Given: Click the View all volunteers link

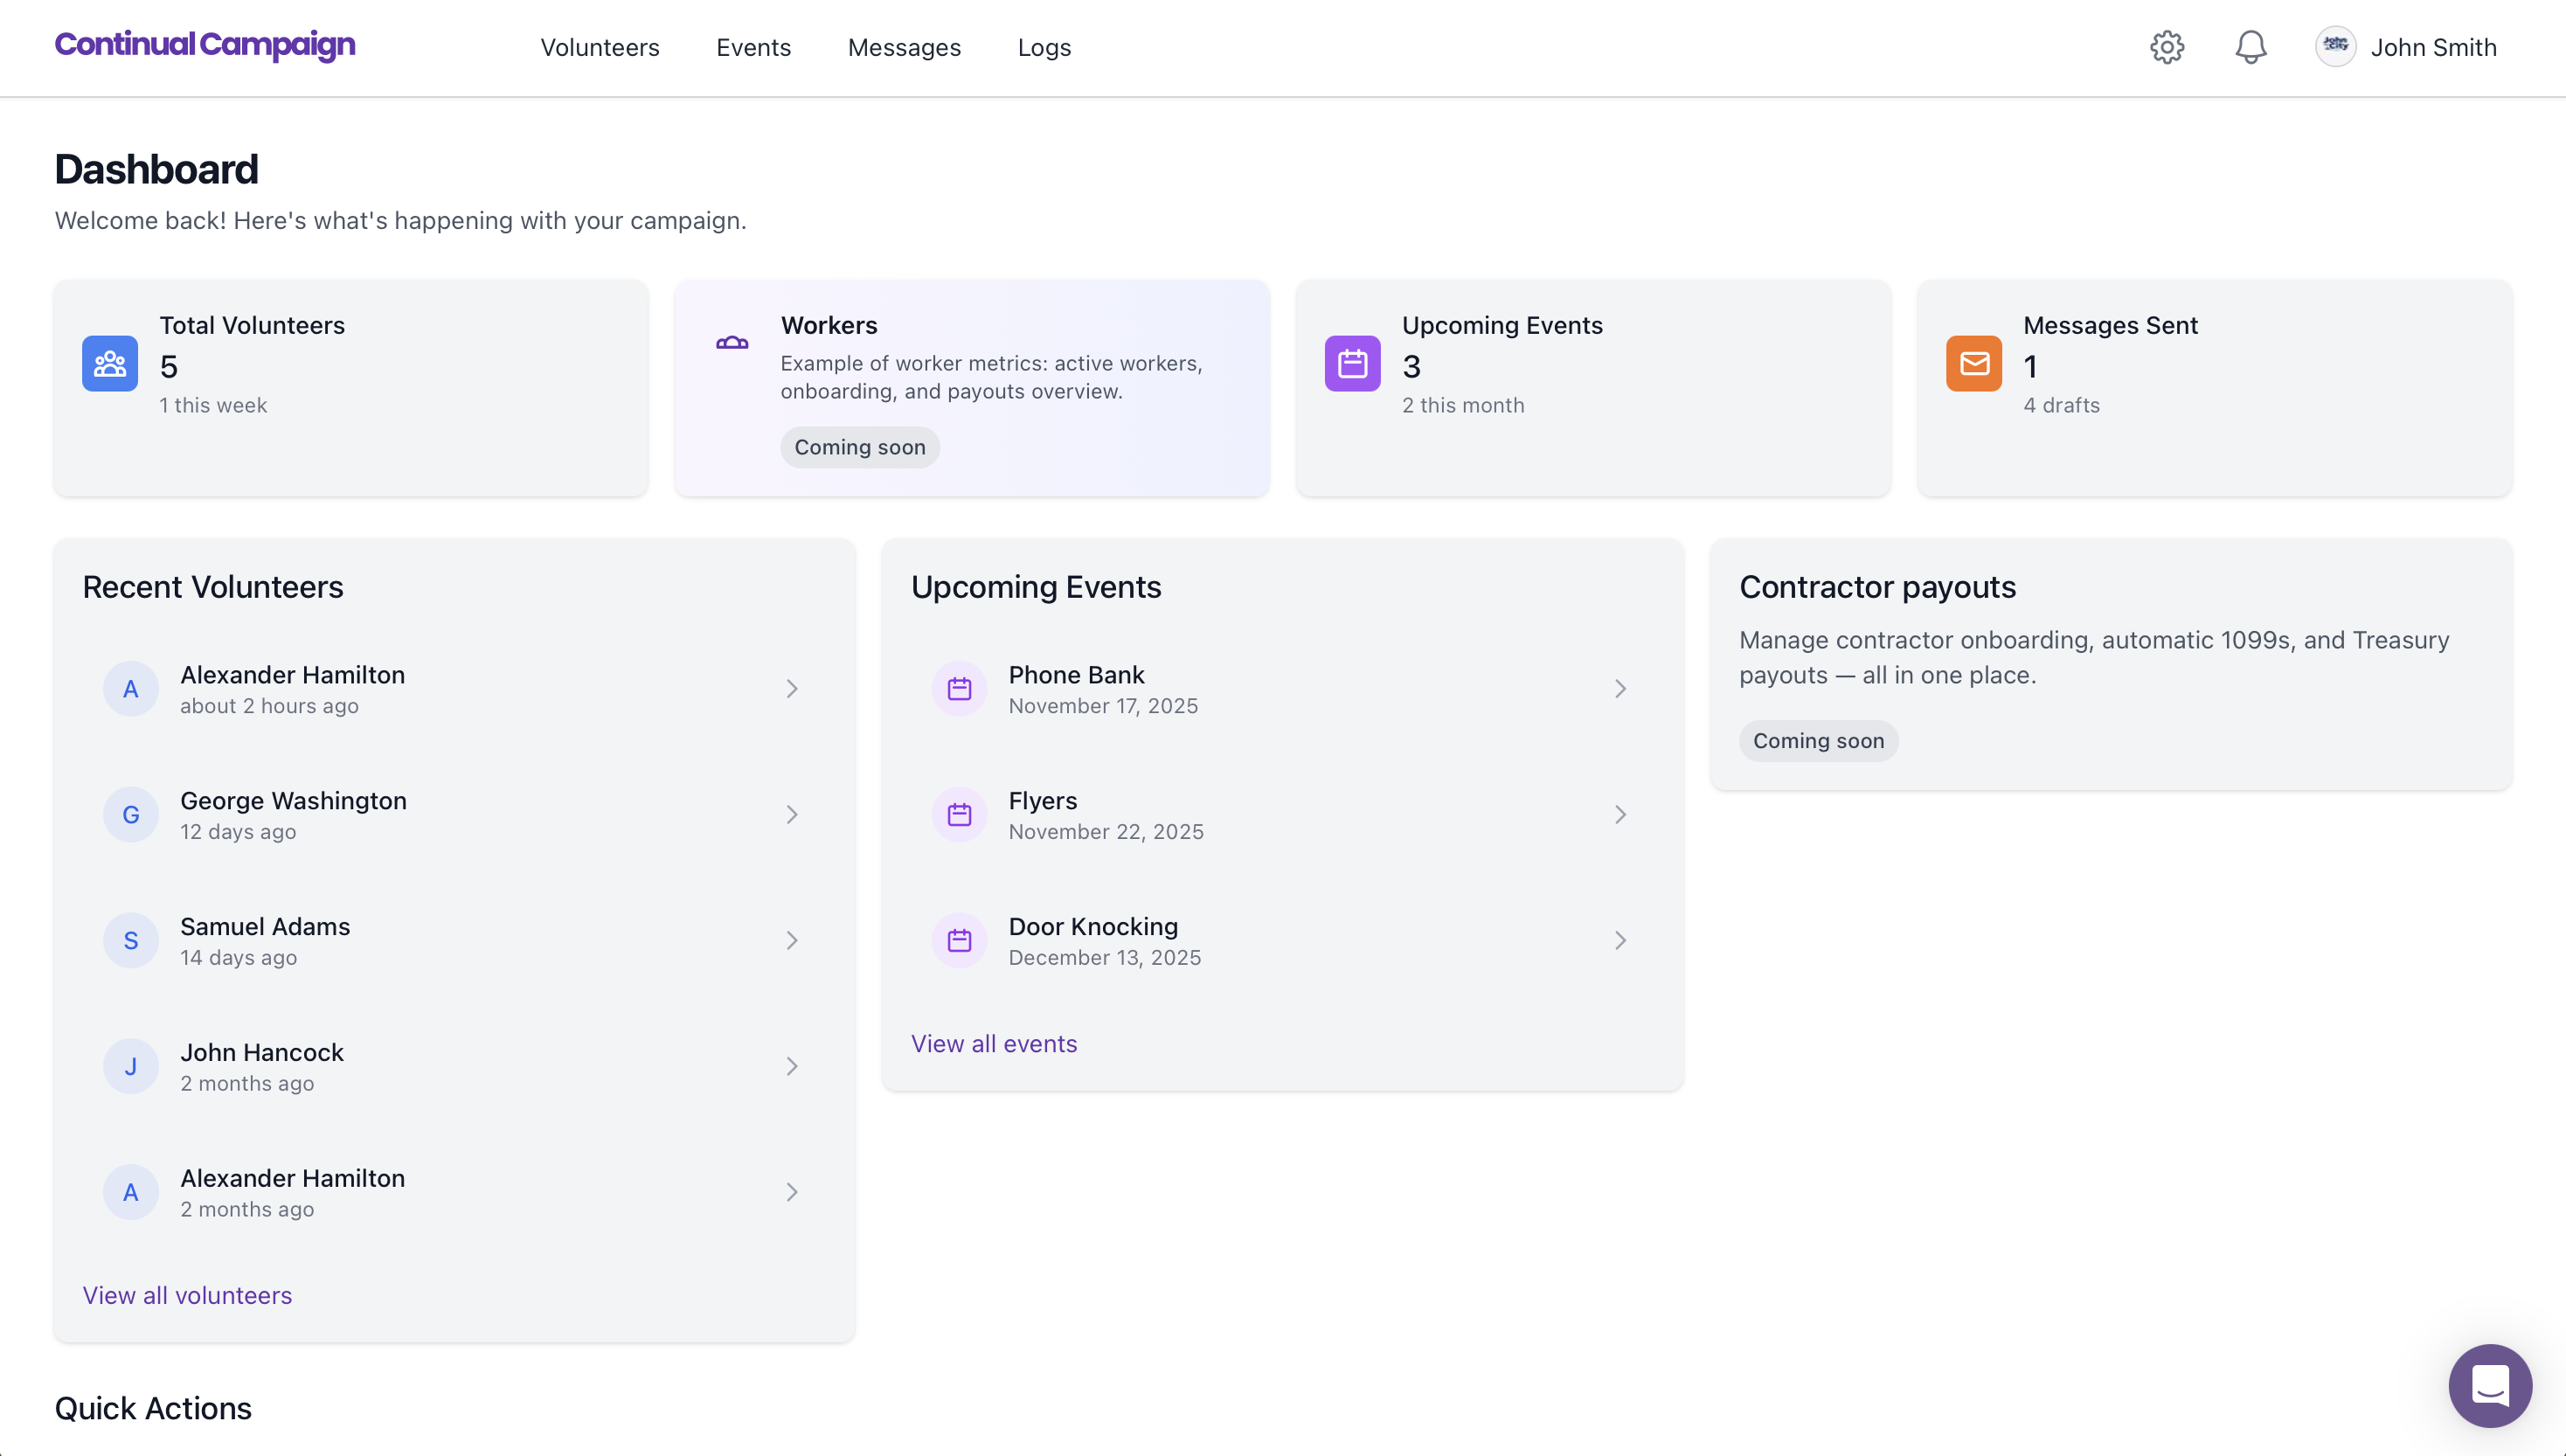Looking at the screenshot, I should click(x=187, y=1295).
